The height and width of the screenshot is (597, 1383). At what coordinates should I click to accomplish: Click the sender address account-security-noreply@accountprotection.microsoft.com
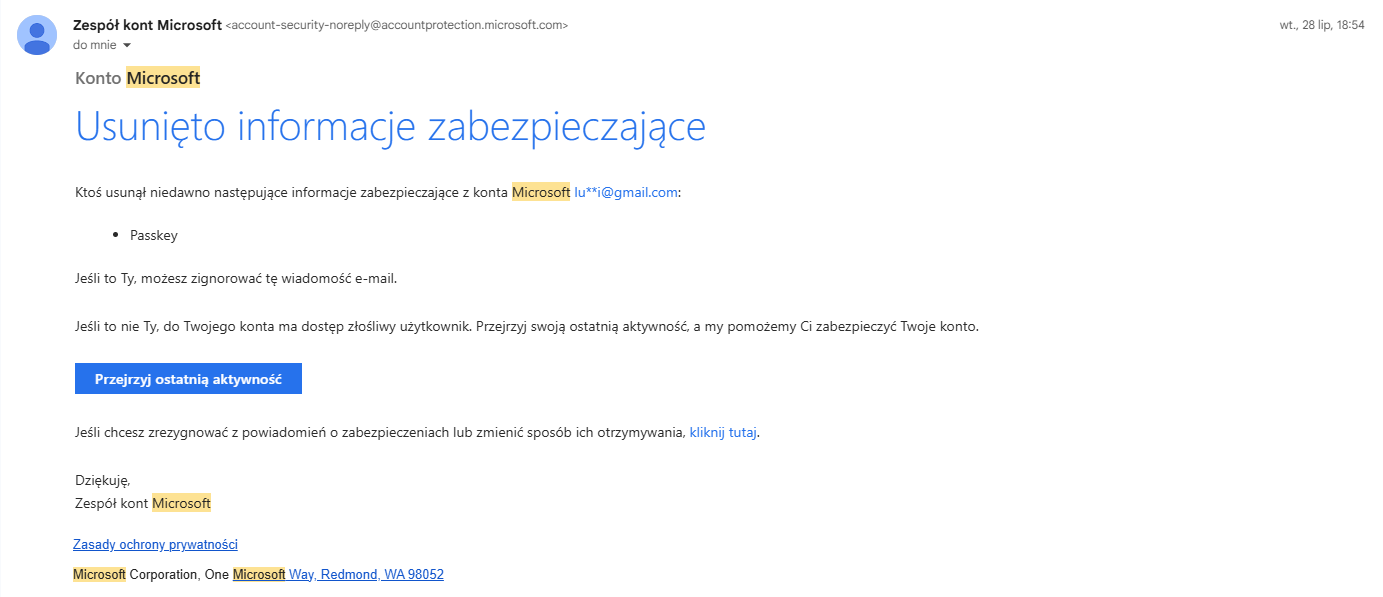(x=397, y=26)
